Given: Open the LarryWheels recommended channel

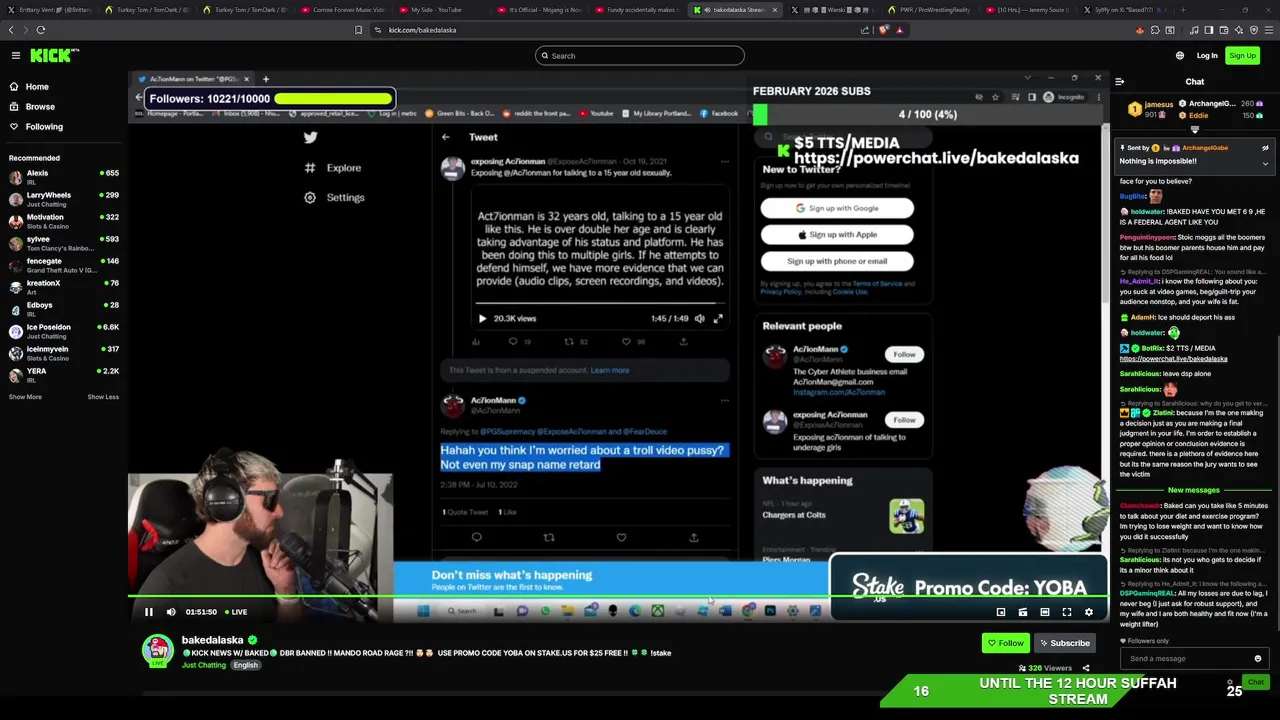Looking at the screenshot, I should coord(63,199).
